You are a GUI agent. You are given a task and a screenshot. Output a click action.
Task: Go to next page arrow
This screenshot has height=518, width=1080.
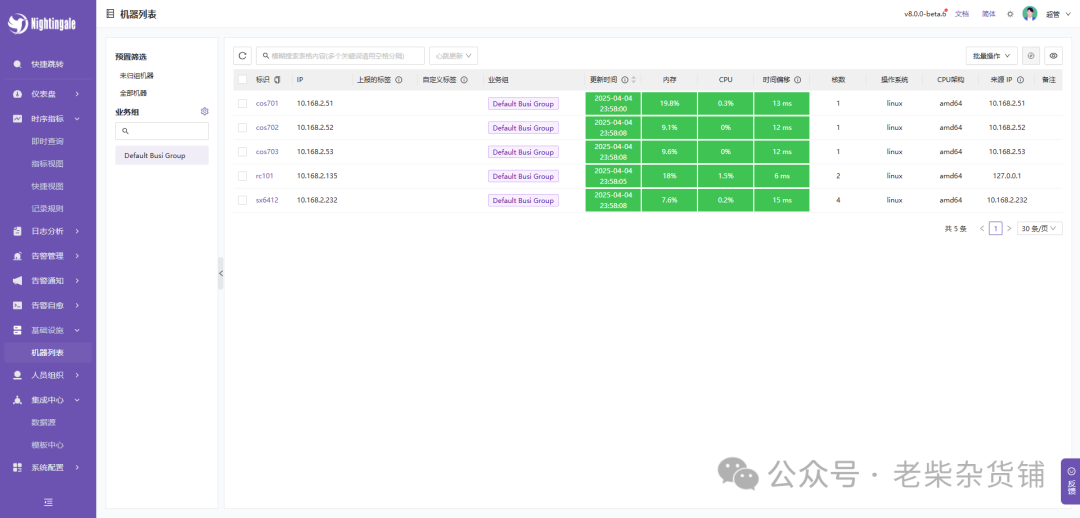1009,228
